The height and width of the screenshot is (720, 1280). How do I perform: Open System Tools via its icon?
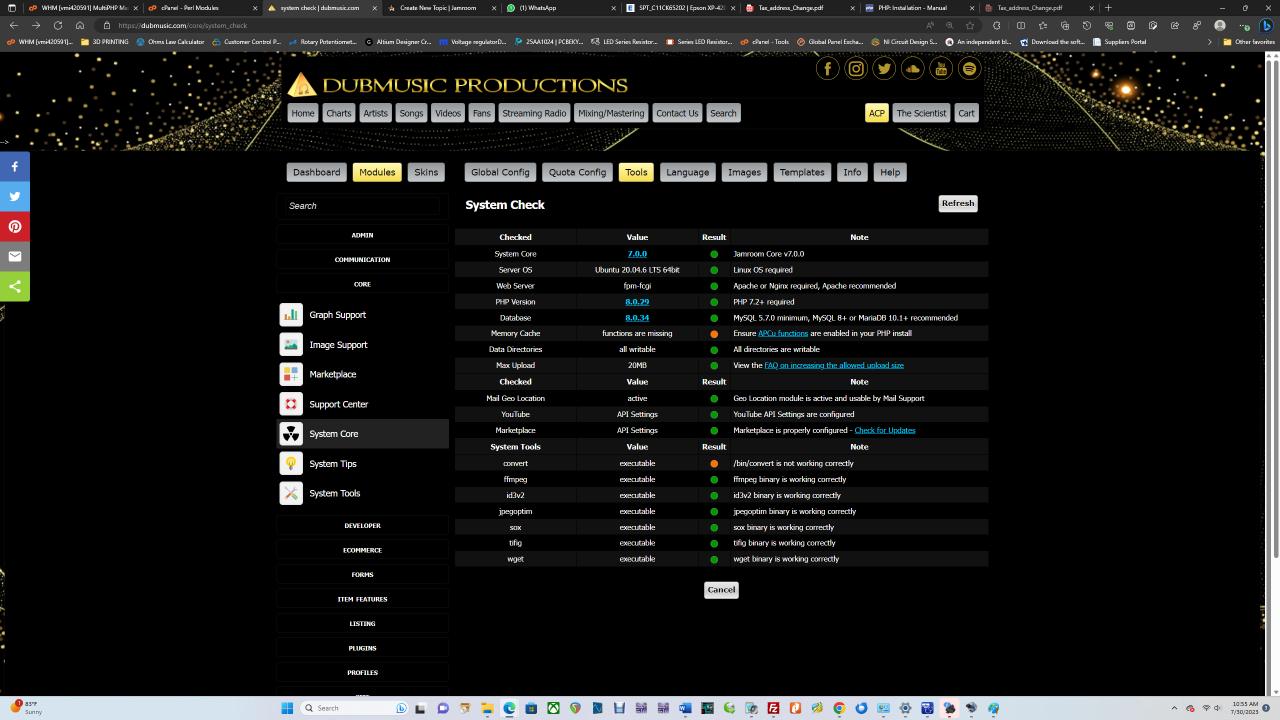click(x=291, y=493)
